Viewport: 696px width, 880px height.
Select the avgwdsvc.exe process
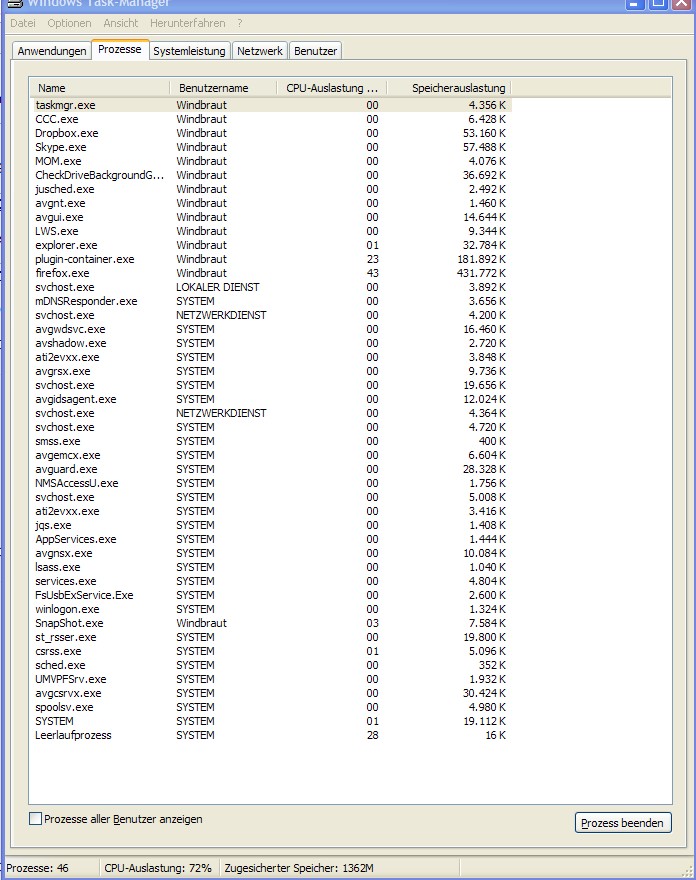[271, 329]
